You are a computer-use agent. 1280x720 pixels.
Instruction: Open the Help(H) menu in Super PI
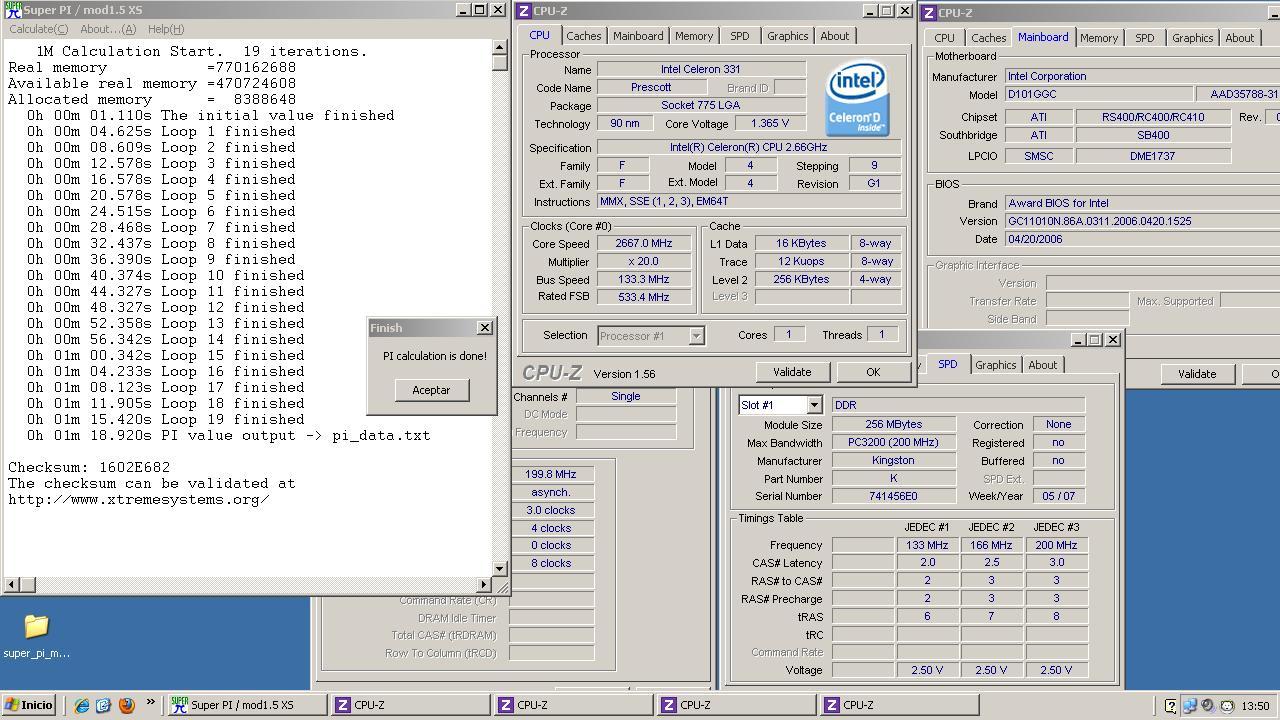166,29
